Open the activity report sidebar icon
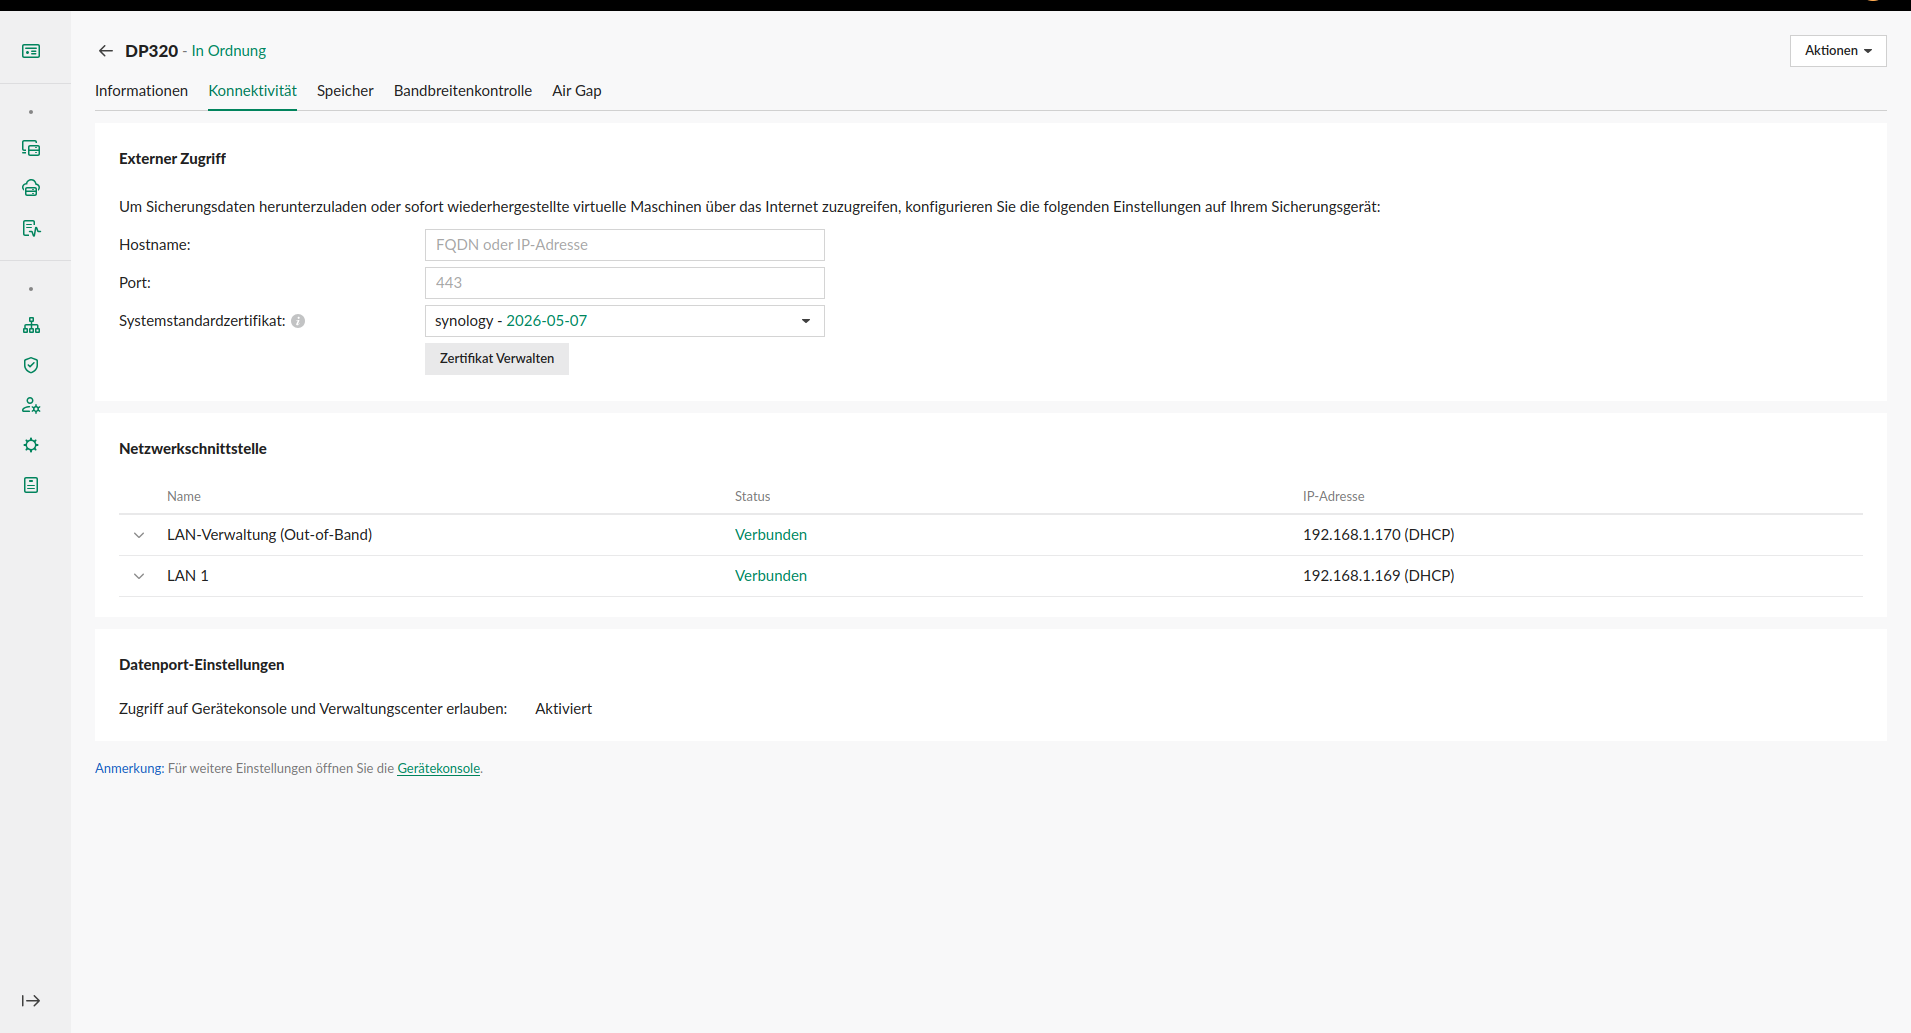Image resolution: width=1911 pixels, height=1033 pixels. (x=31, y=228)
